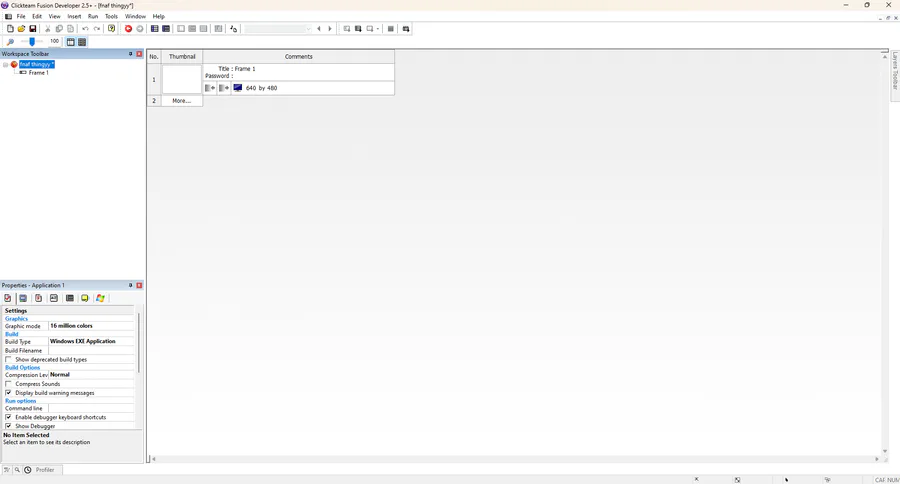This screenshot has height=484, width=900.
Task: Create a new application with the New icon
Action: pyautogui.click(x=10, y=29)
